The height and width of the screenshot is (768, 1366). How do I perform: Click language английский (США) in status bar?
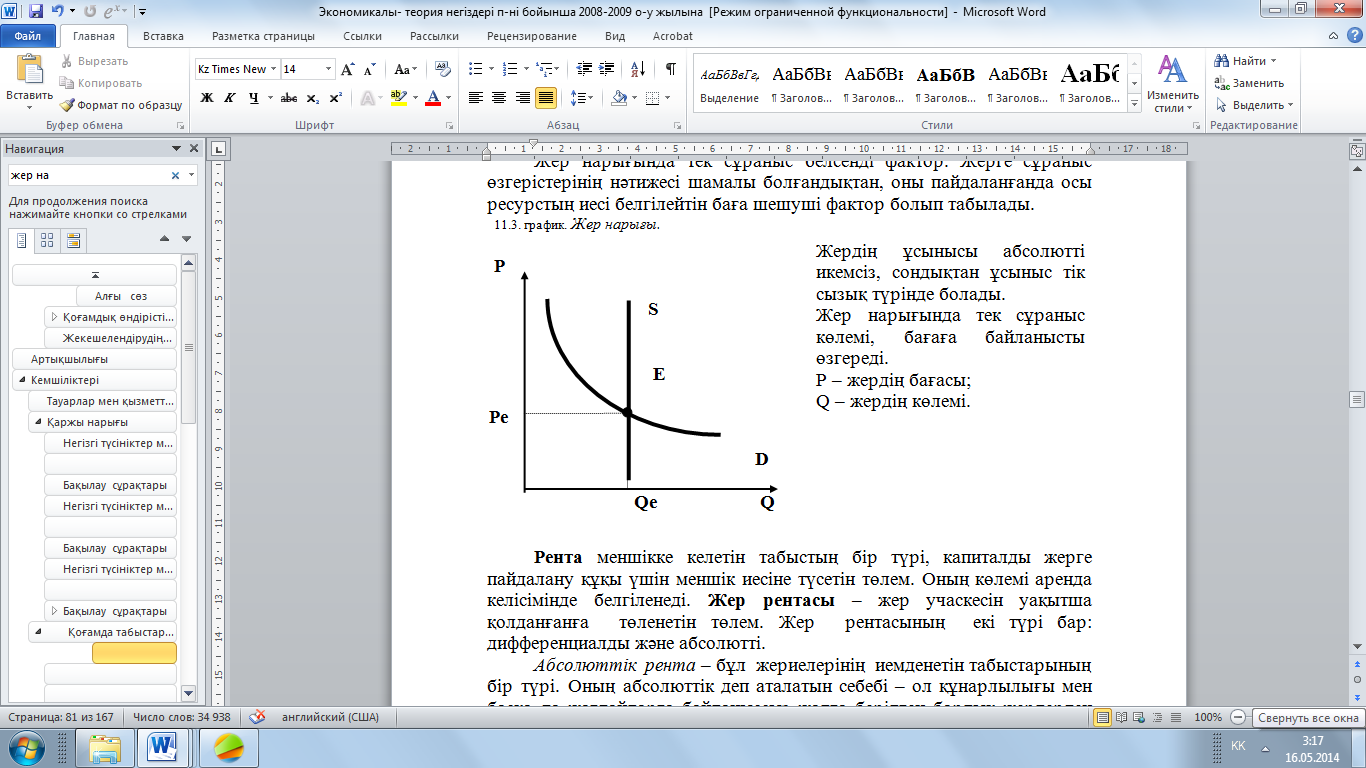(x=330, y=717)
